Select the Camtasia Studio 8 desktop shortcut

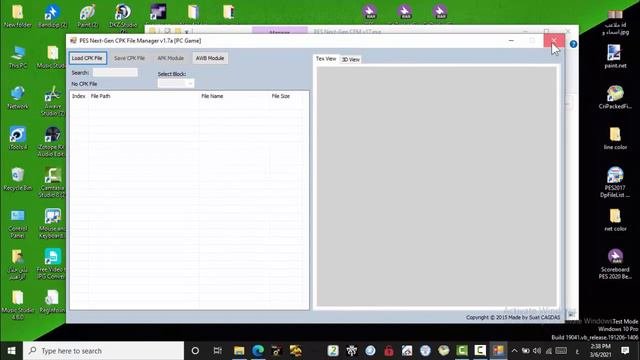pyautogui.click(x=52, y=183)
